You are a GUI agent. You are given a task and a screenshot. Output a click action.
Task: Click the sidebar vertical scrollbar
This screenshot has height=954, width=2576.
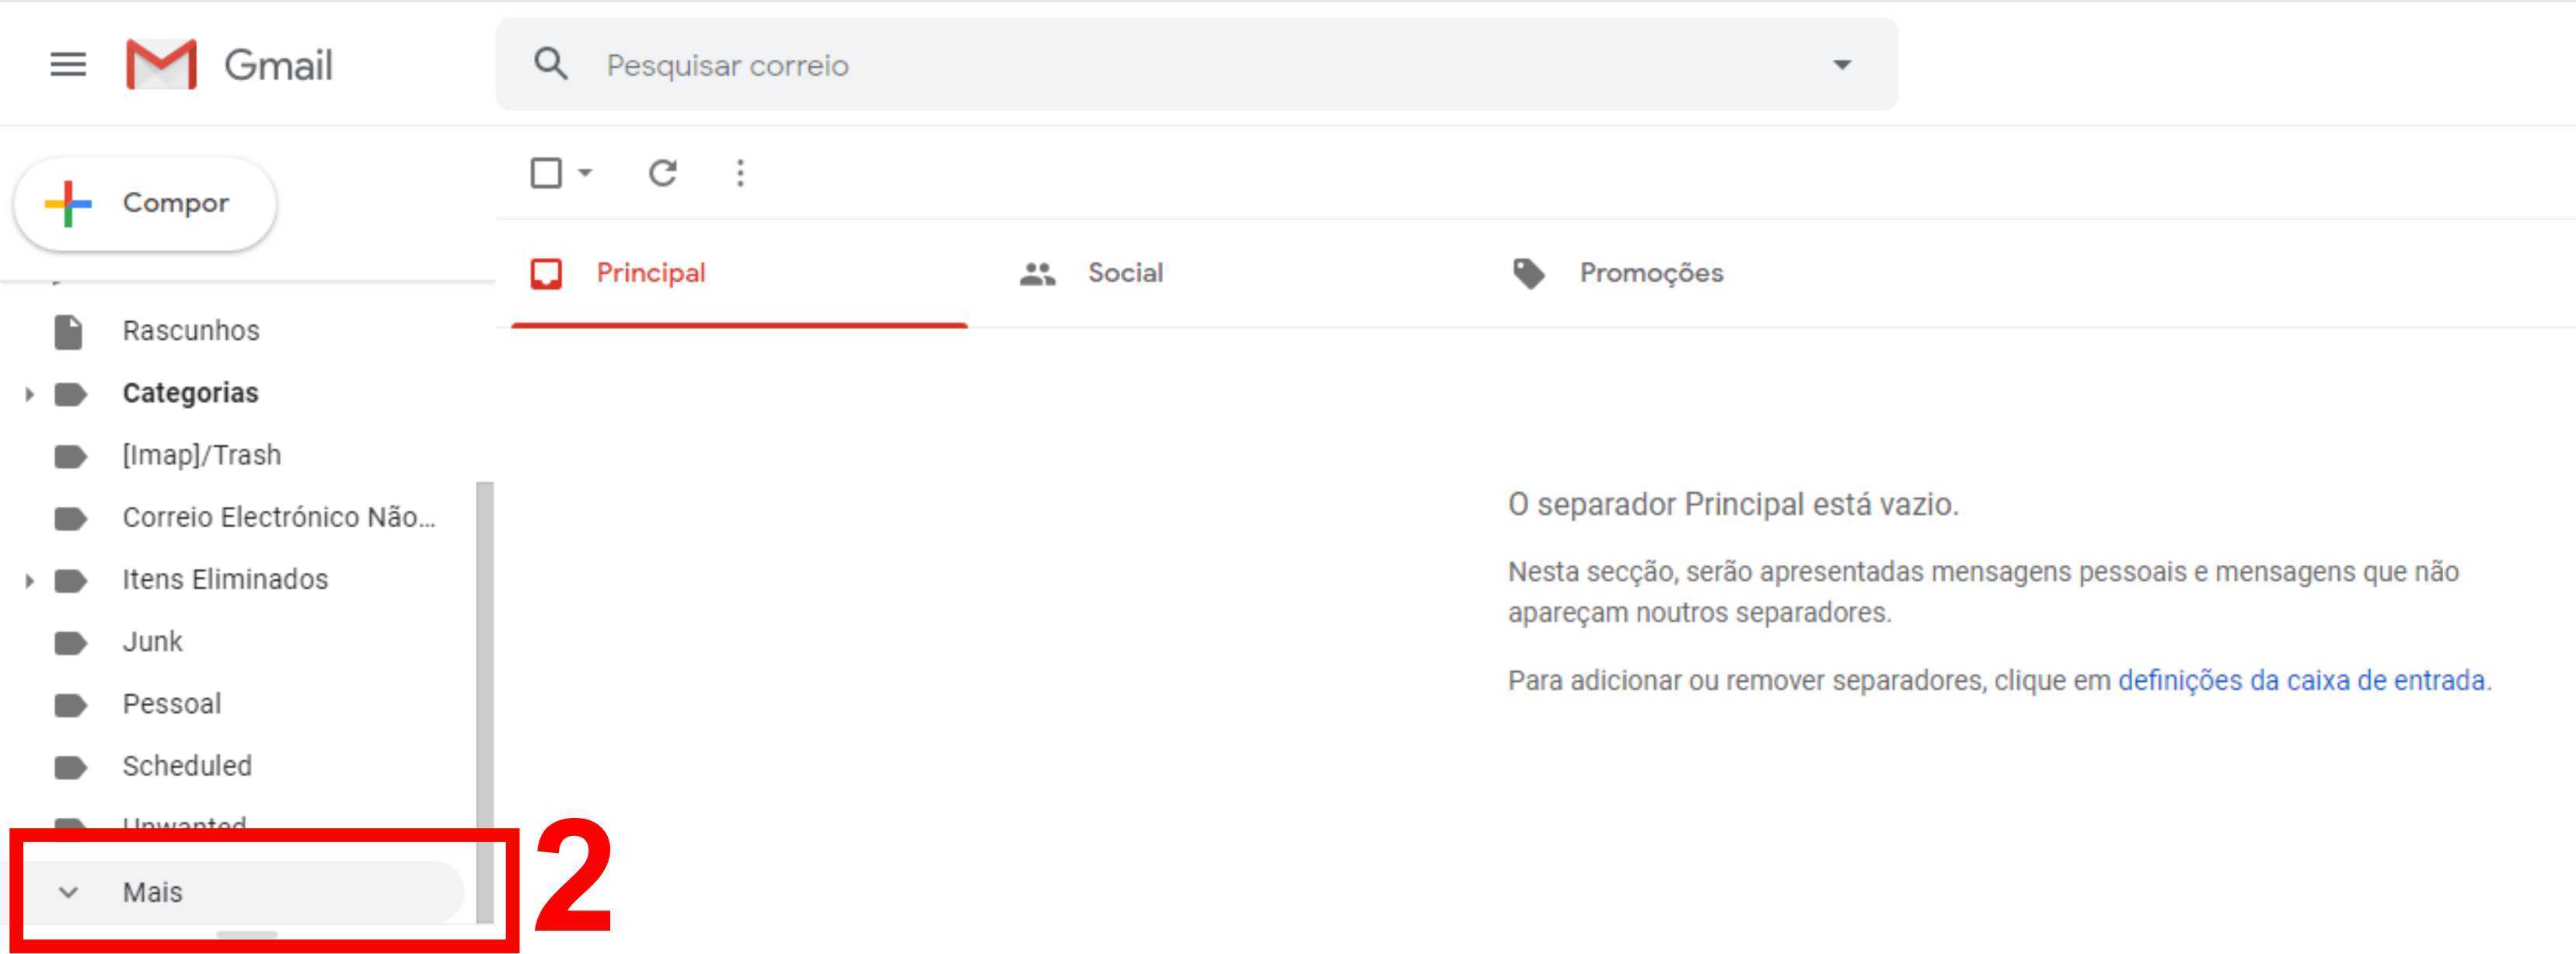[485, 700]
